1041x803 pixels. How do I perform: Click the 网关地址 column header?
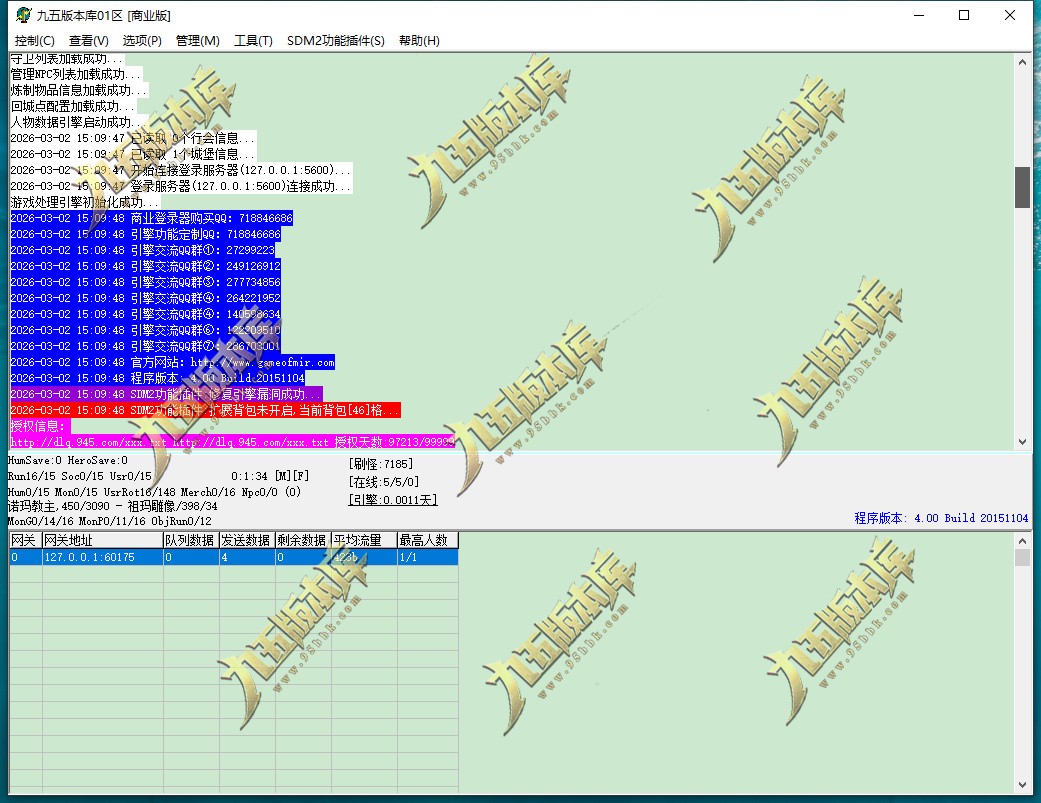[103, 540]
